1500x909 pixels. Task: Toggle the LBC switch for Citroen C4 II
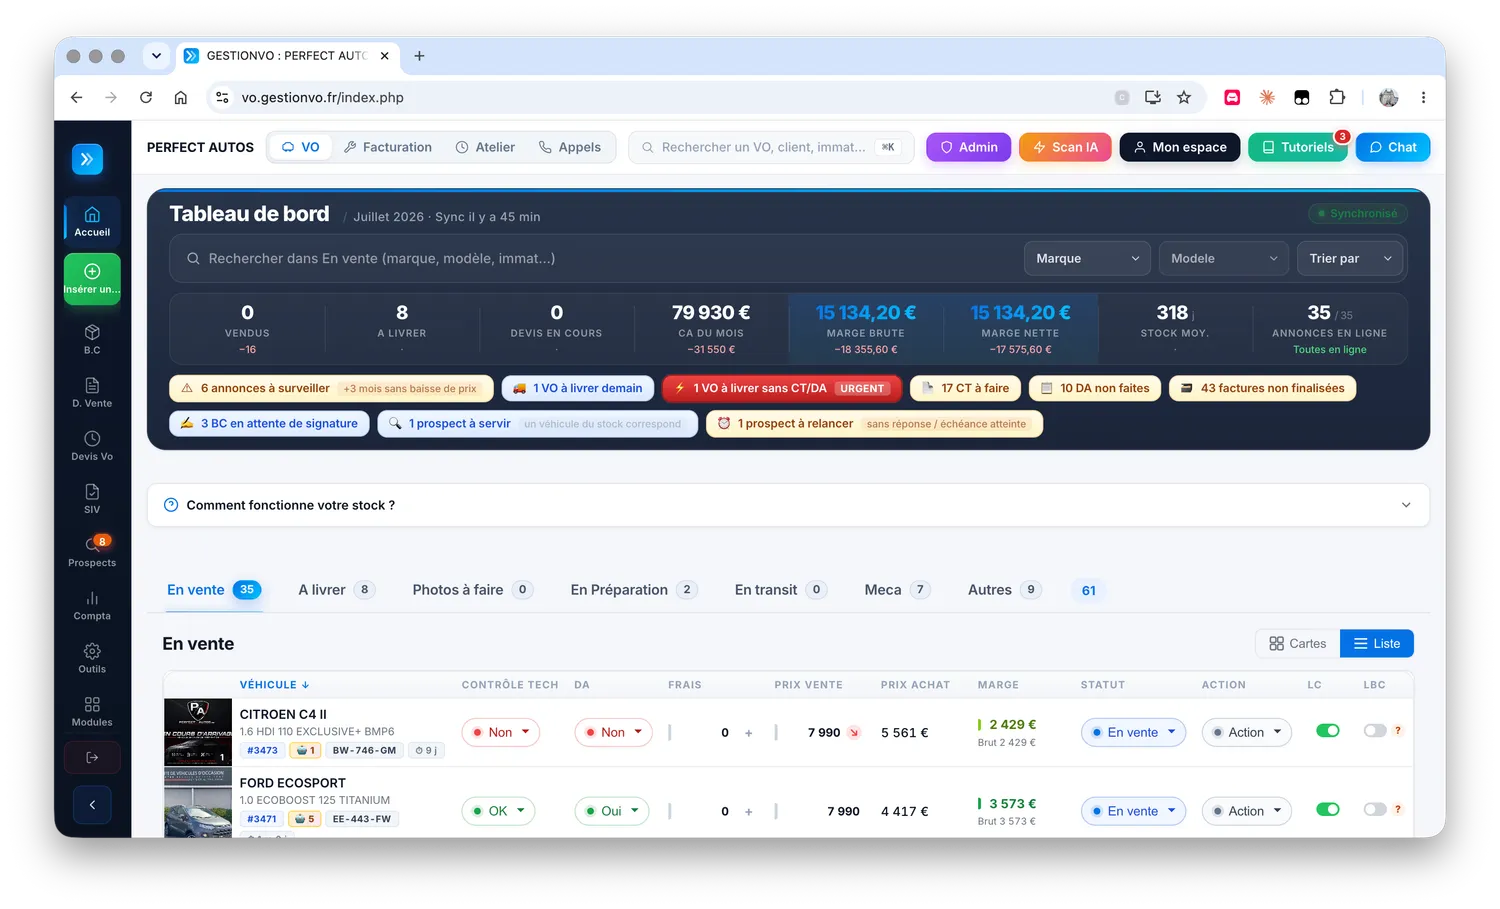[1375, 731]
